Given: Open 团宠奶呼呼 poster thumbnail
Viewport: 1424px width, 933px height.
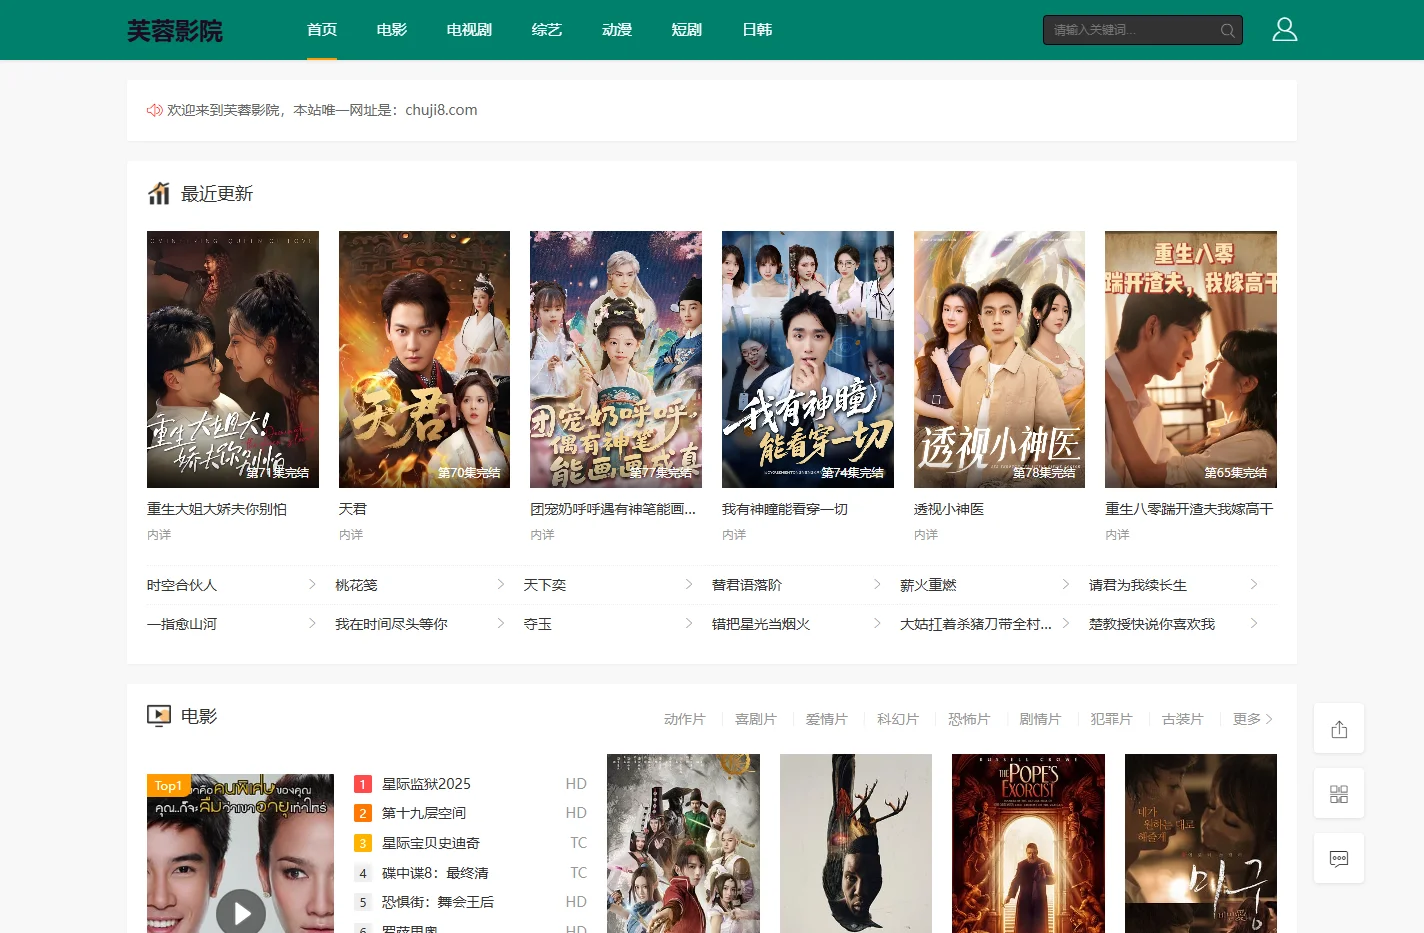Looking at the screenshot, I should point(616,360).
